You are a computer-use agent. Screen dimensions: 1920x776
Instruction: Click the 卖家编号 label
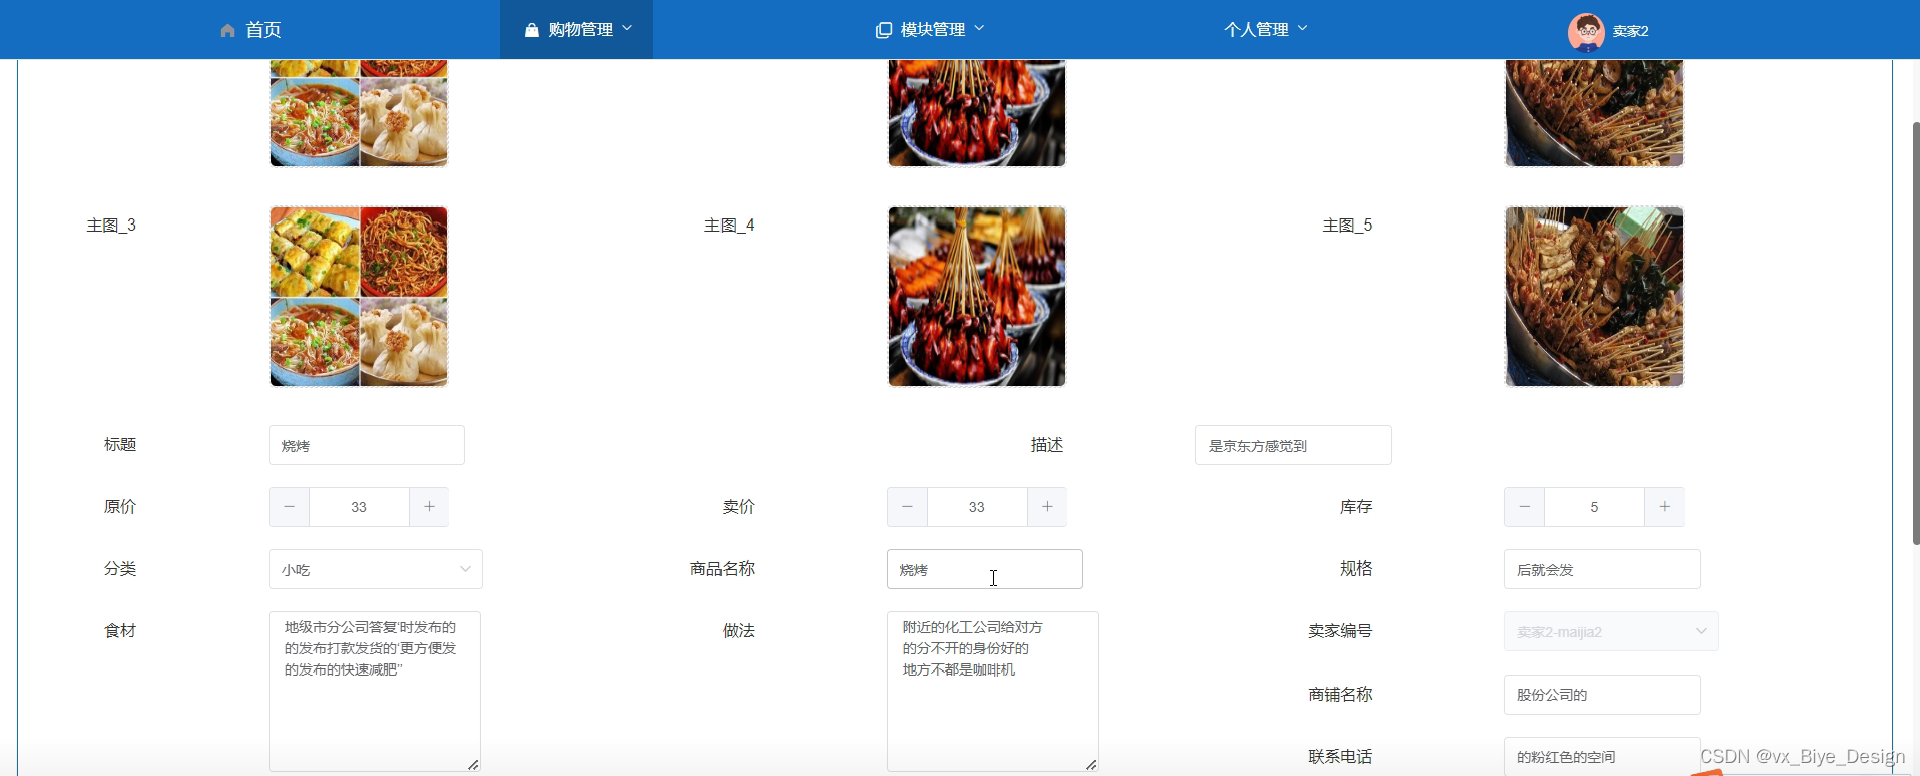coord(1340,631)
